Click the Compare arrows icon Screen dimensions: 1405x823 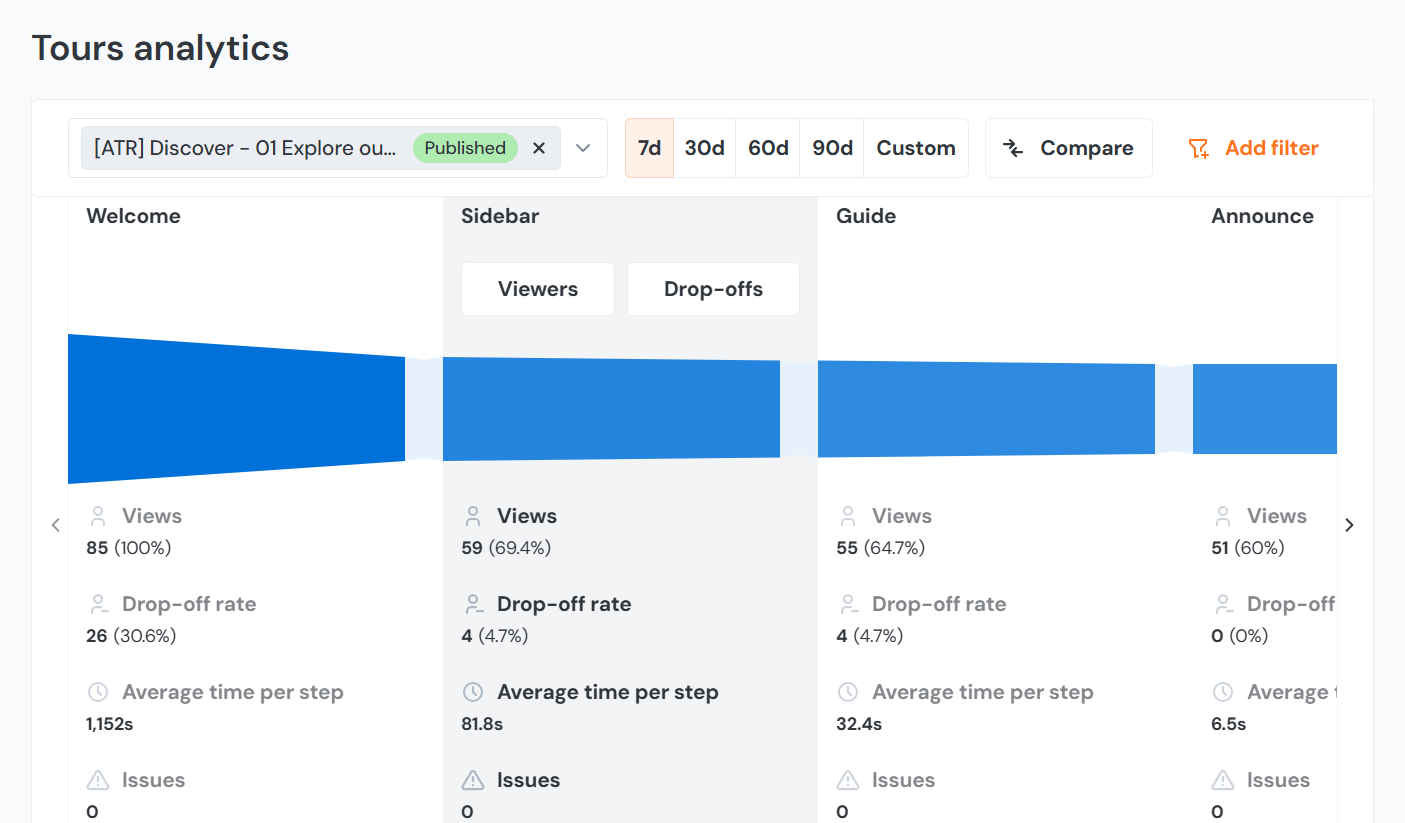click(x=1013, y=149)
